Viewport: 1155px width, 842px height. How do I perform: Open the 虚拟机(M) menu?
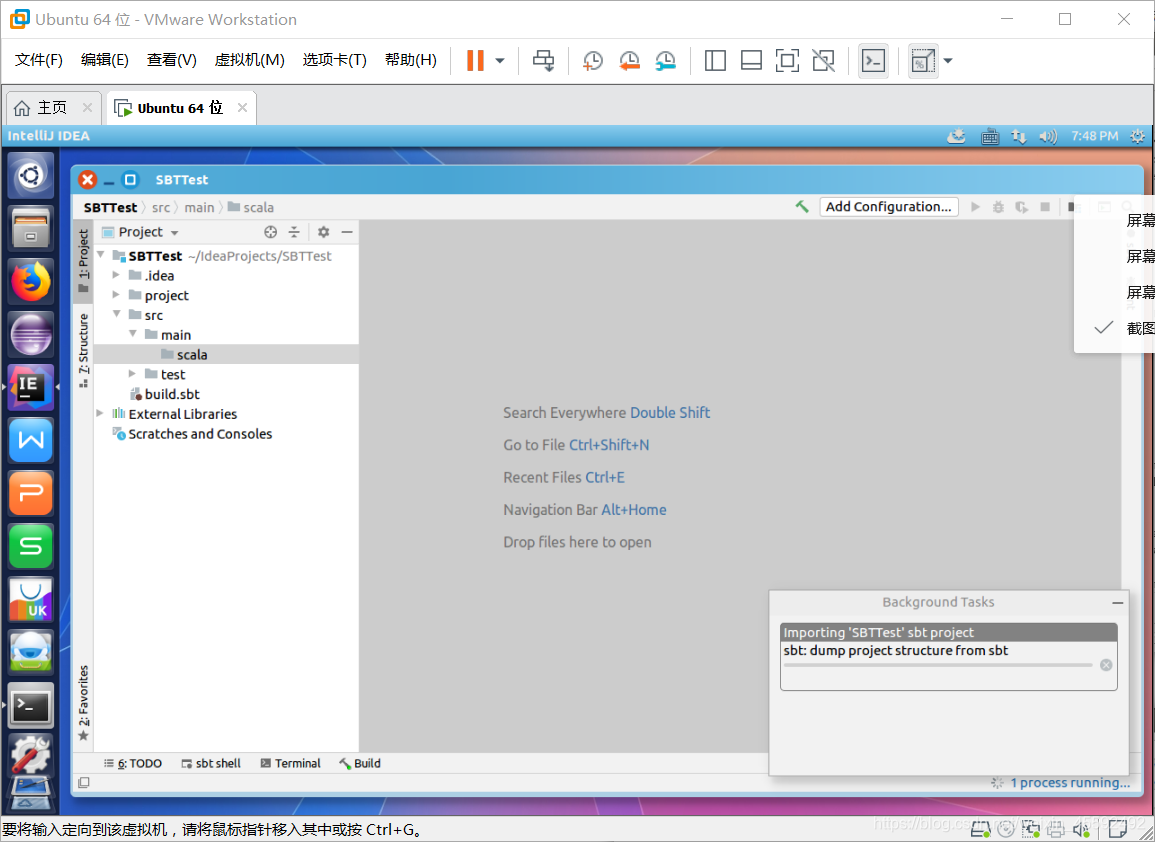[249, 59]
